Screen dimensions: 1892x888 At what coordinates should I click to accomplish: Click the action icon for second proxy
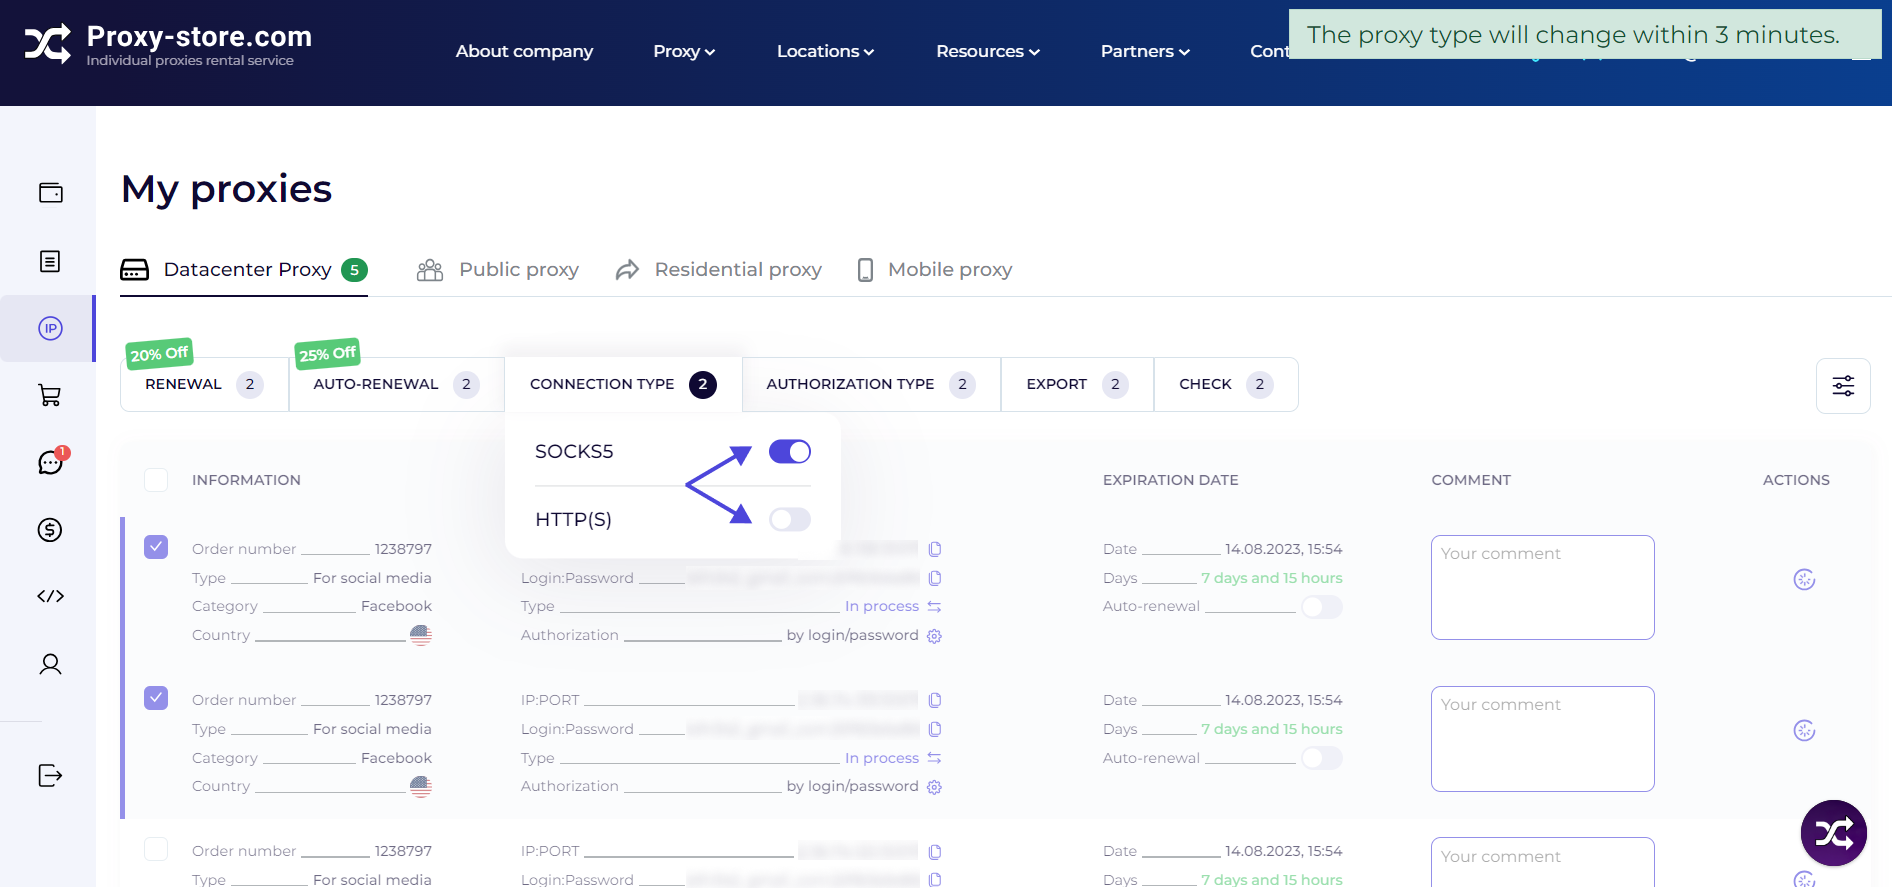[x=1804, y=731]
